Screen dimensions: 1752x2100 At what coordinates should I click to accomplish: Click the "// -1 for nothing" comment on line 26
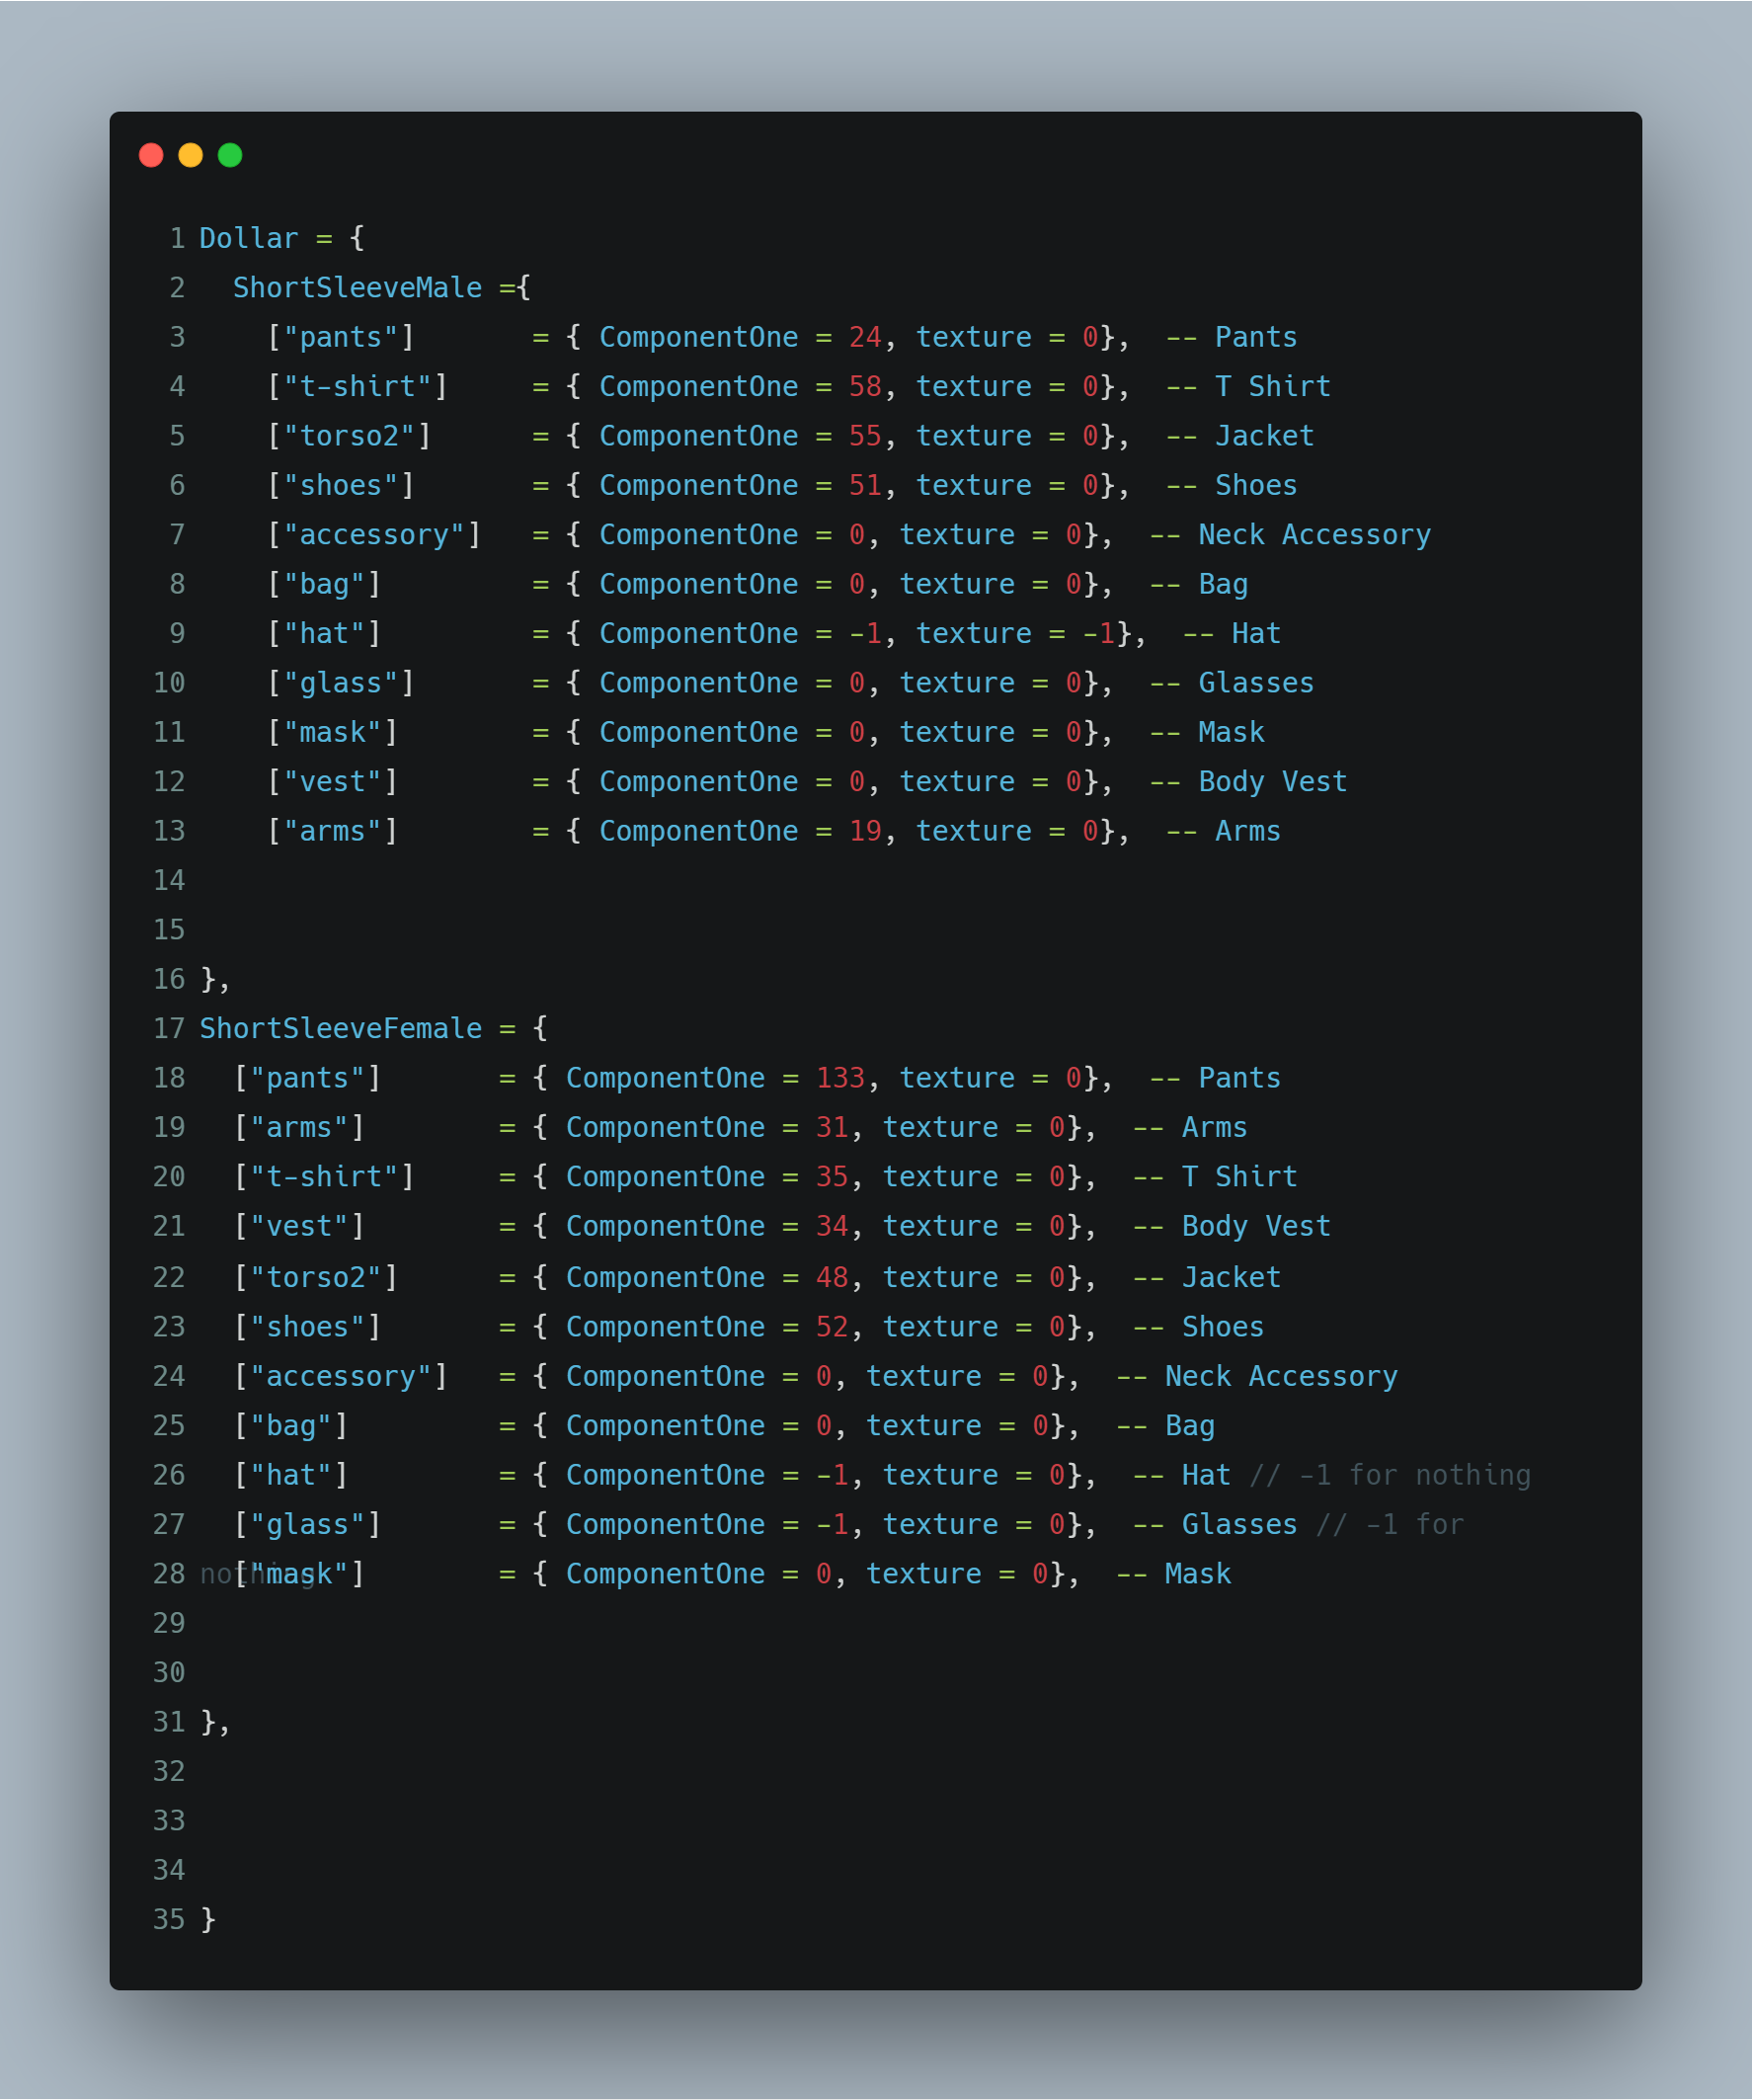(1390, 1475)
